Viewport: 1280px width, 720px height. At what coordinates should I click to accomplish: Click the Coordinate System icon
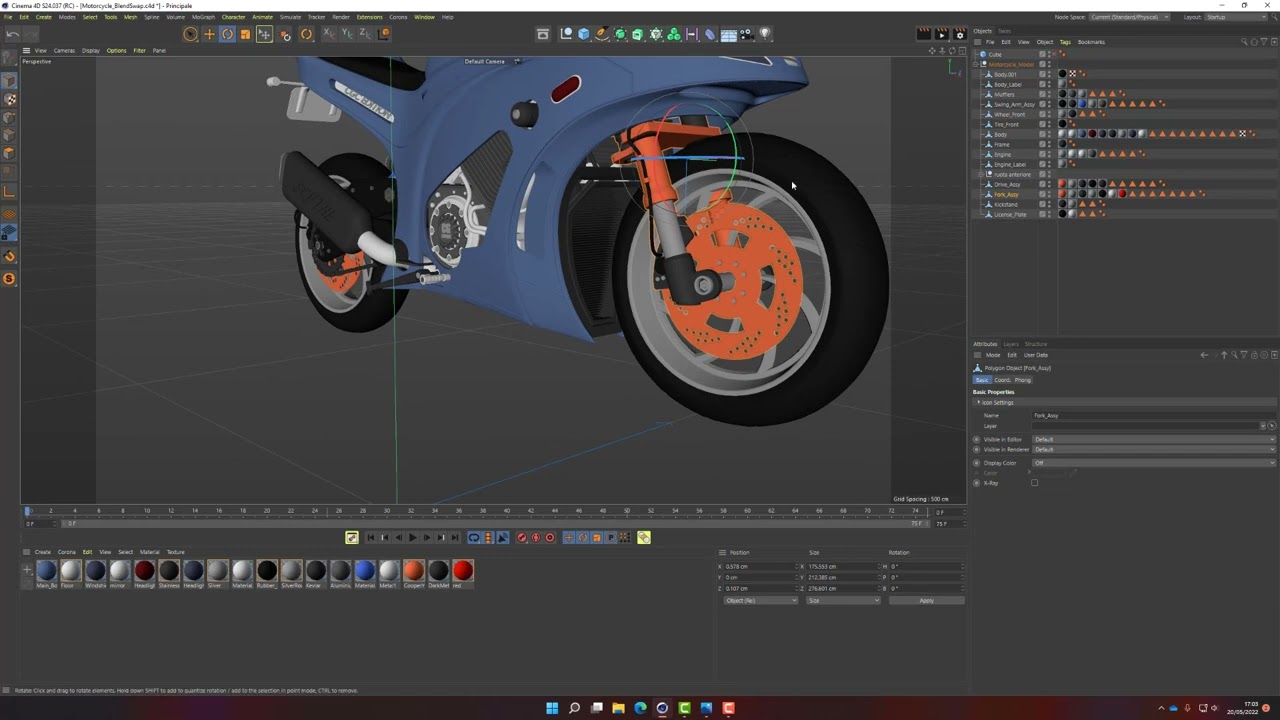pyautogui.click(x=384, y=34)
